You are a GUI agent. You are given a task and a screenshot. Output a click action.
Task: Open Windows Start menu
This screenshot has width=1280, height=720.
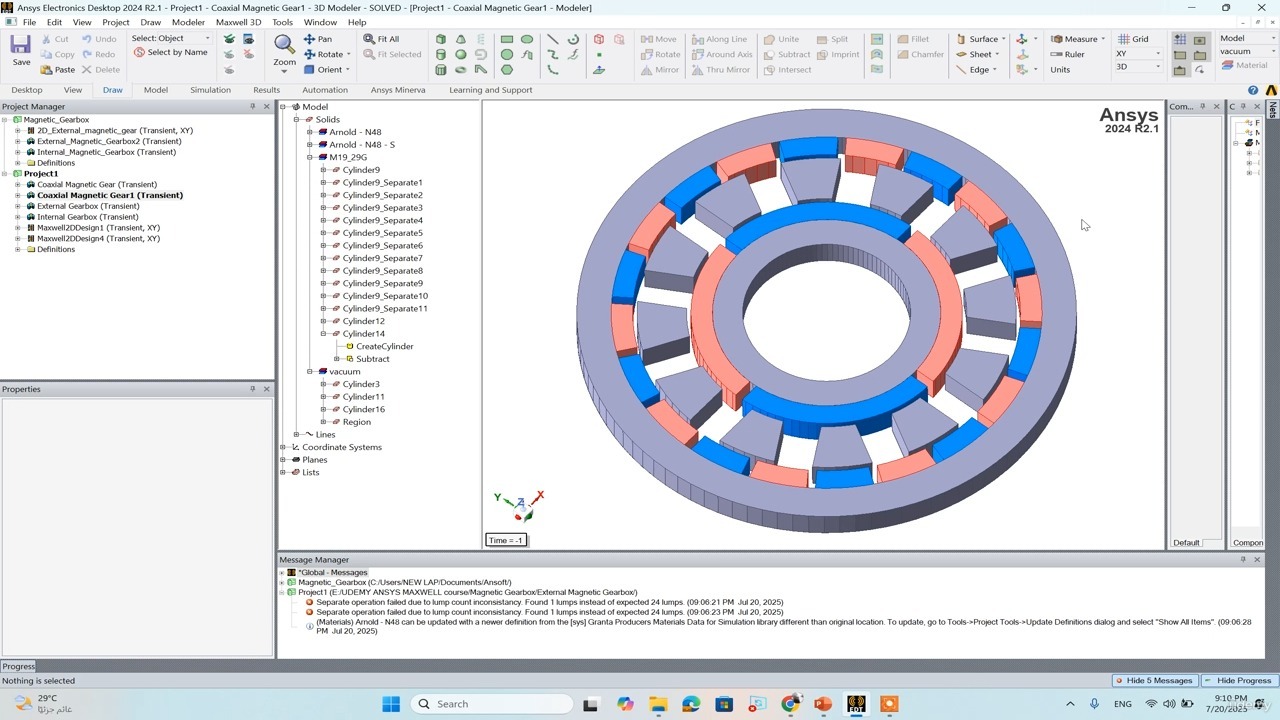click(x=391, y=704)
